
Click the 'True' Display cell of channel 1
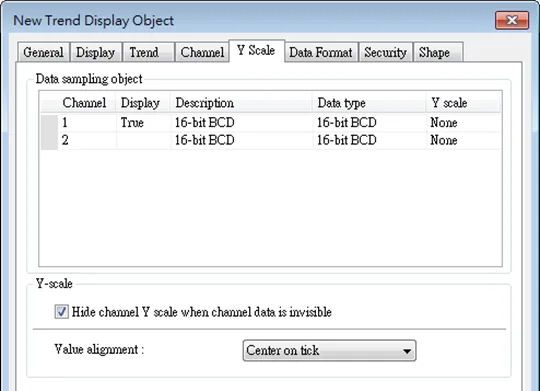click(143, 123)
